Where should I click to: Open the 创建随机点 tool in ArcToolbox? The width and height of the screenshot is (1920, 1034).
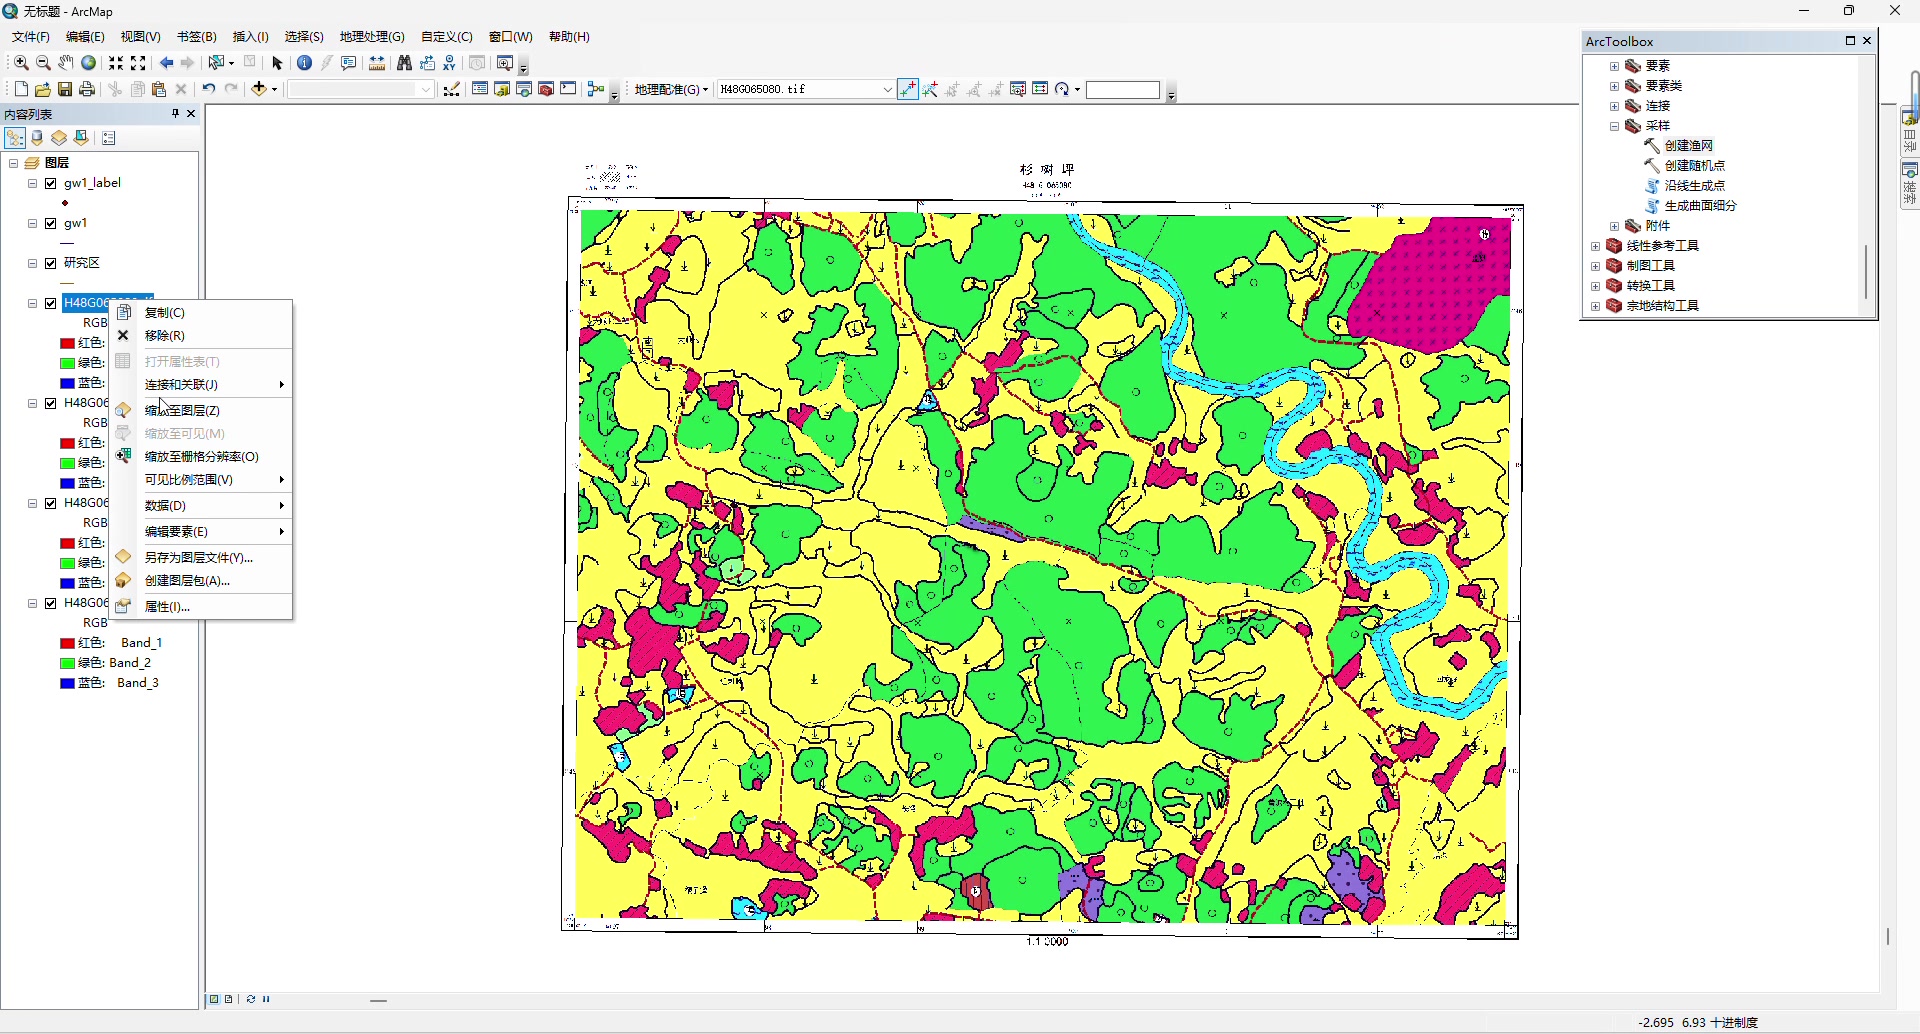[x=1694, y=166]
